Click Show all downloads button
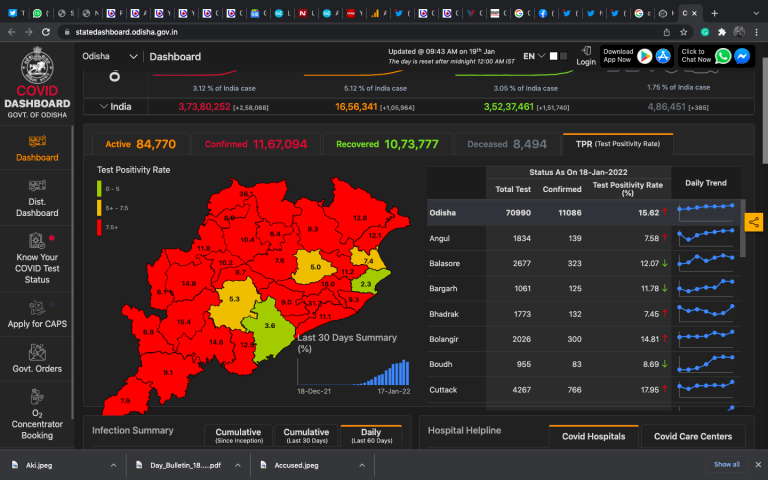 point(727,465)
